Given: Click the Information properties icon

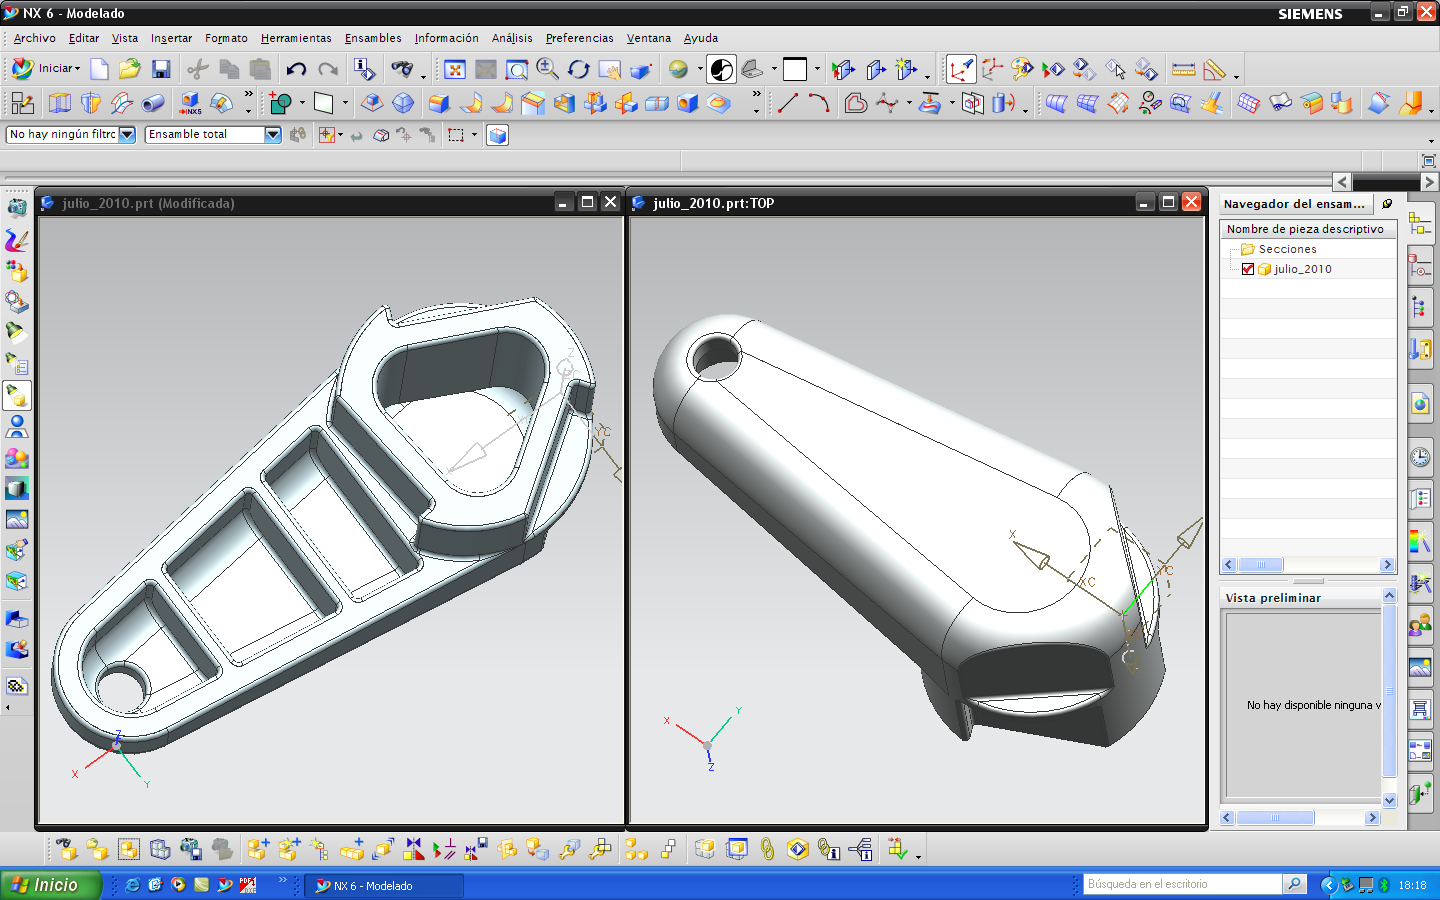Looking at the screenshot, I should [364, 69].
